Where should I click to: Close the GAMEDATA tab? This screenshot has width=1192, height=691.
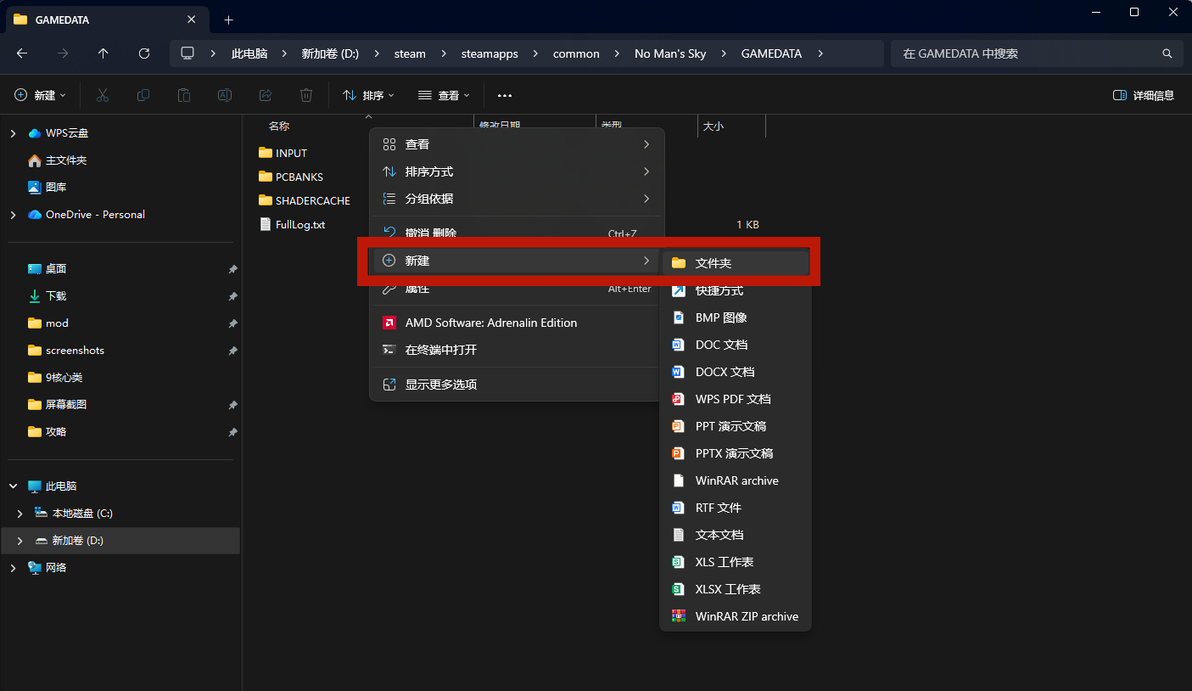coord(192,20)
